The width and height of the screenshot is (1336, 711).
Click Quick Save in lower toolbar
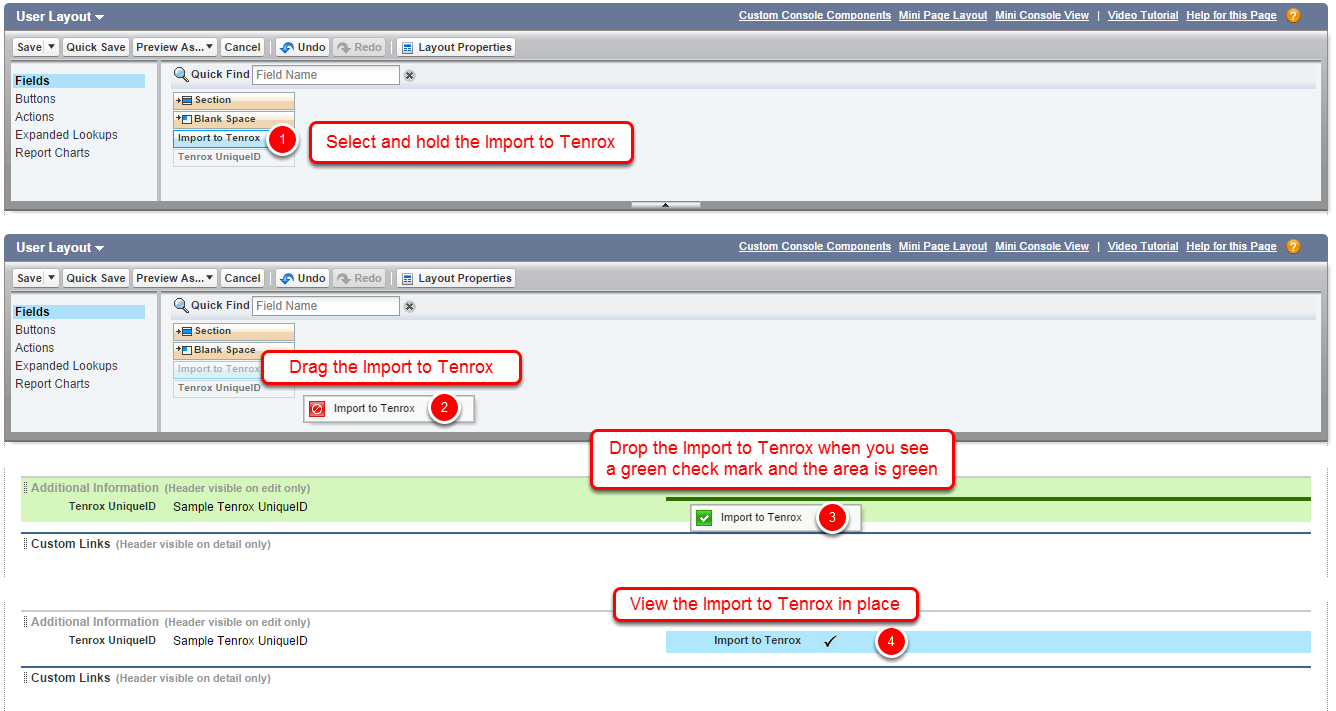[96, 278]
